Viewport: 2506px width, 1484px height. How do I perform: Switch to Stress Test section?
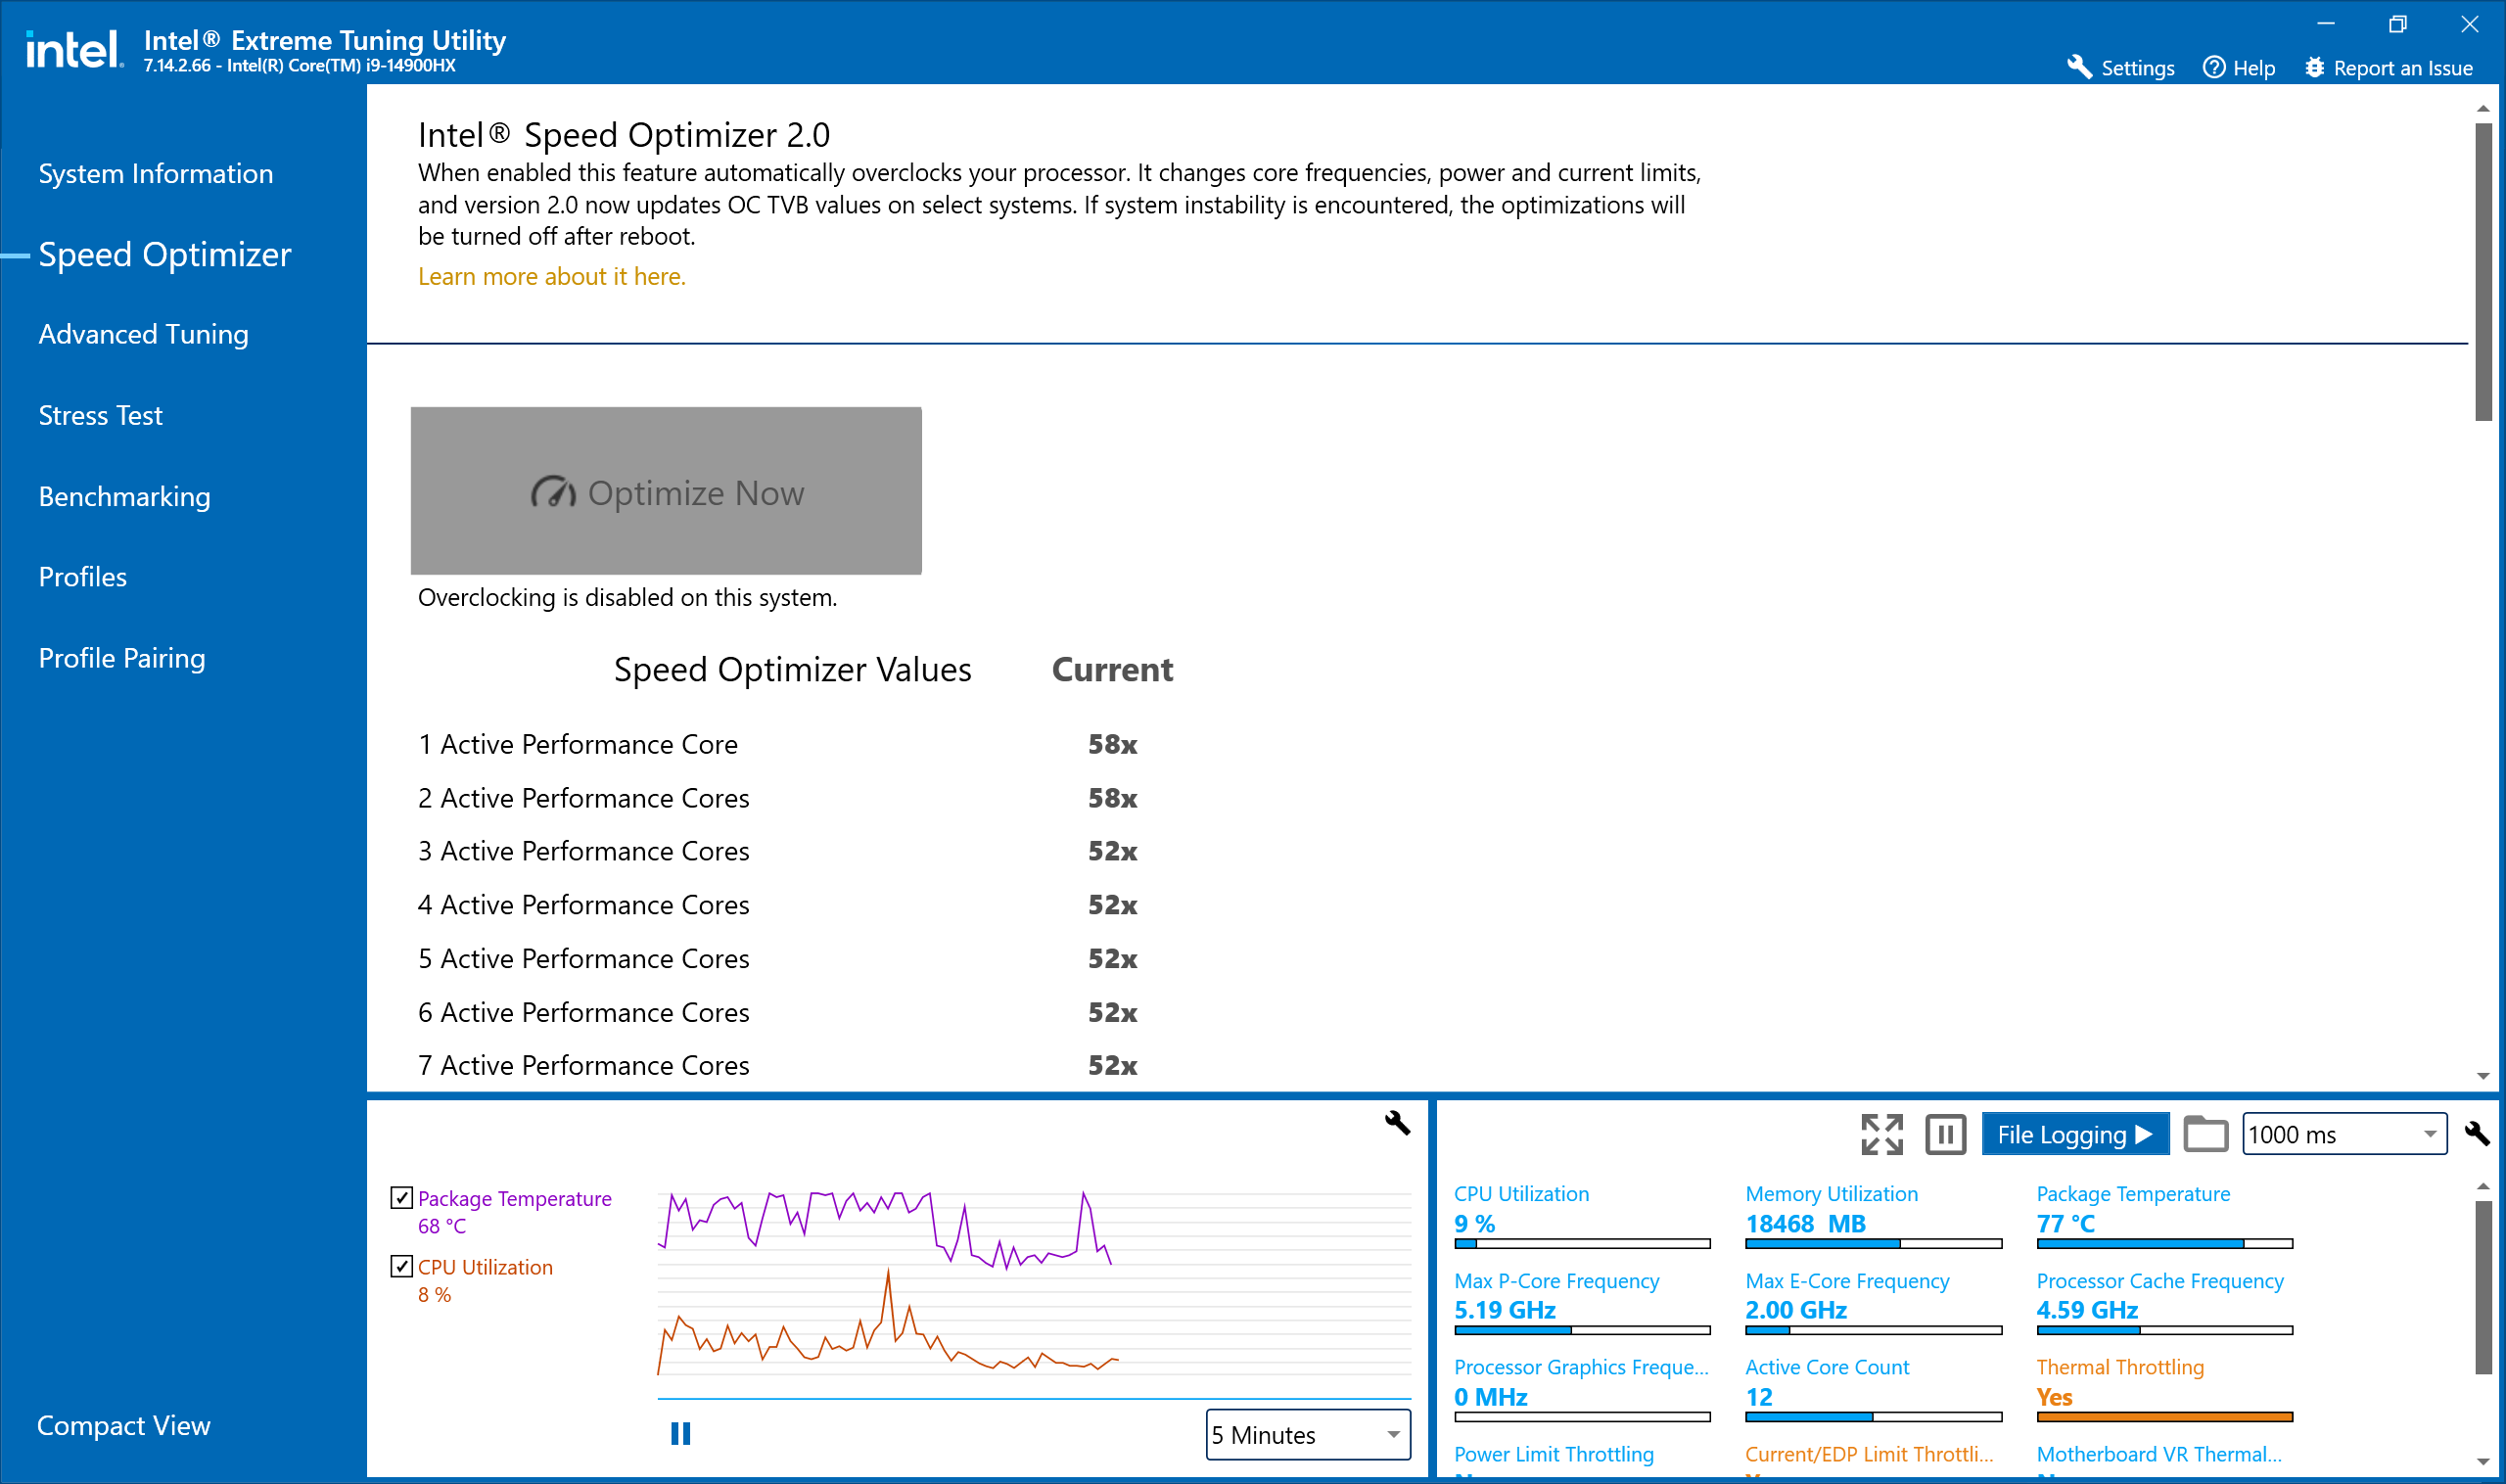coord(100,415)
